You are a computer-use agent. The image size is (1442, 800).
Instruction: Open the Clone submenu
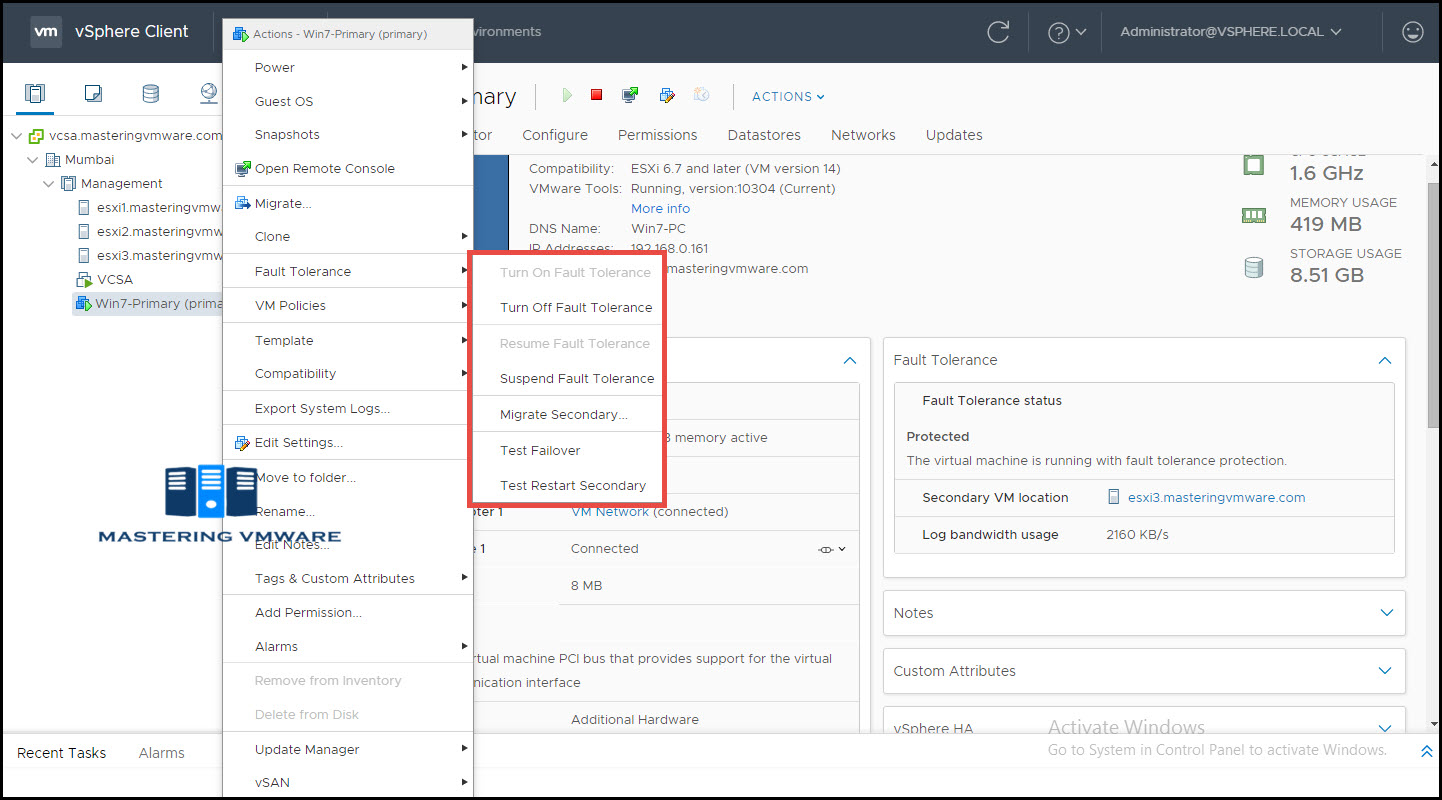click(x=348, y=237)
